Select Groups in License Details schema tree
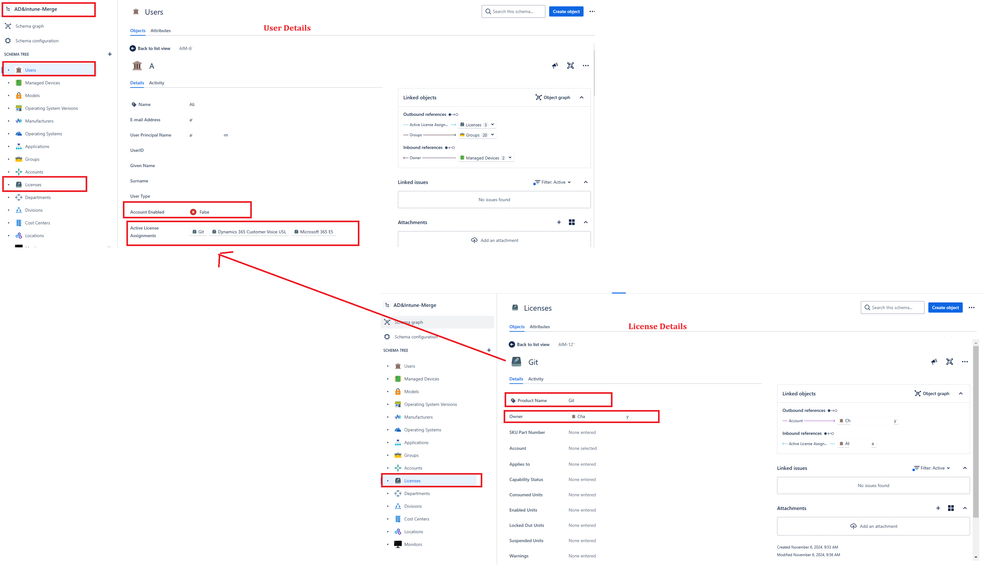999x573 pixels. [x=411, y=456]
